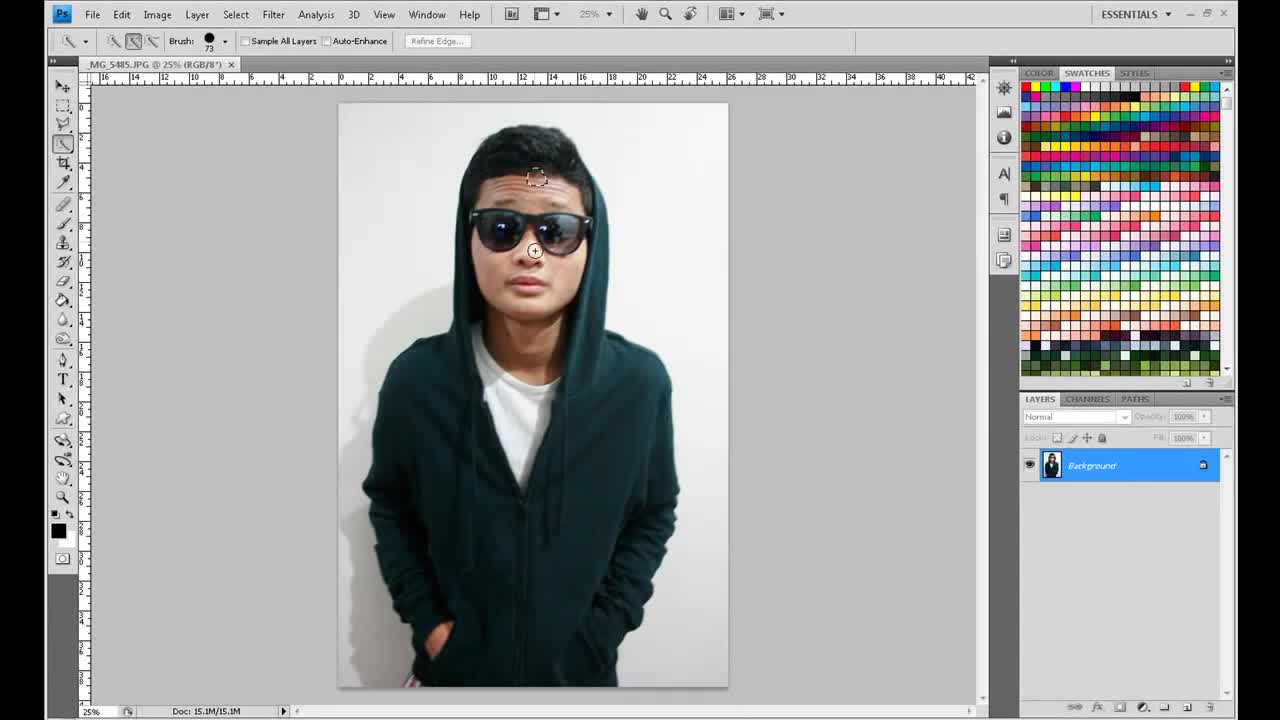Image resolution: width=1280 pixels, height=720 pixels.
Task: Select the 3D Rotate tool
Action: pos(63,440)
